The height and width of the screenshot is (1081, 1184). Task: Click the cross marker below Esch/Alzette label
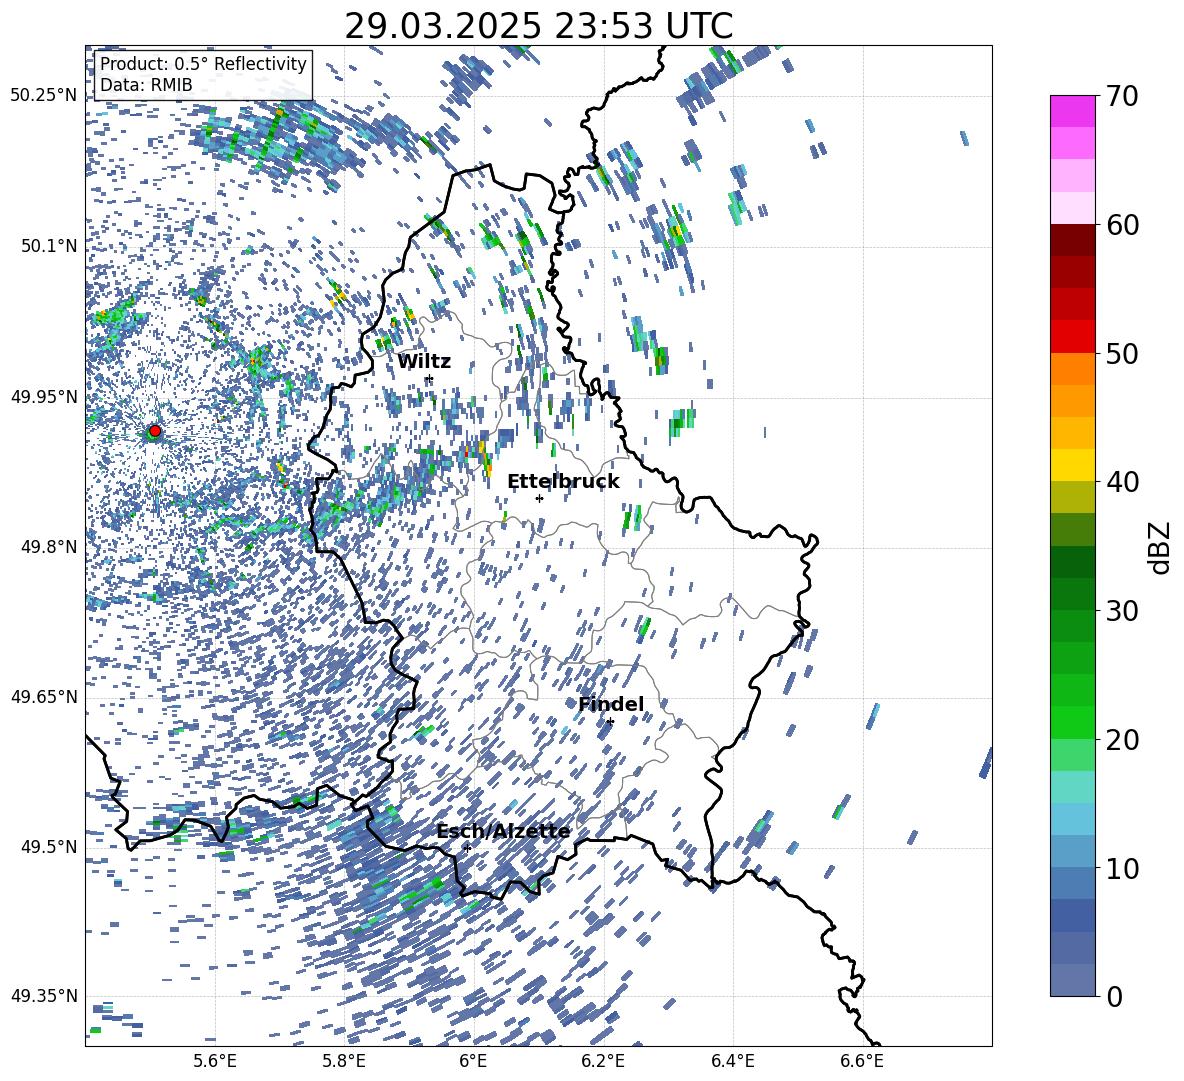tap(467, 848)
